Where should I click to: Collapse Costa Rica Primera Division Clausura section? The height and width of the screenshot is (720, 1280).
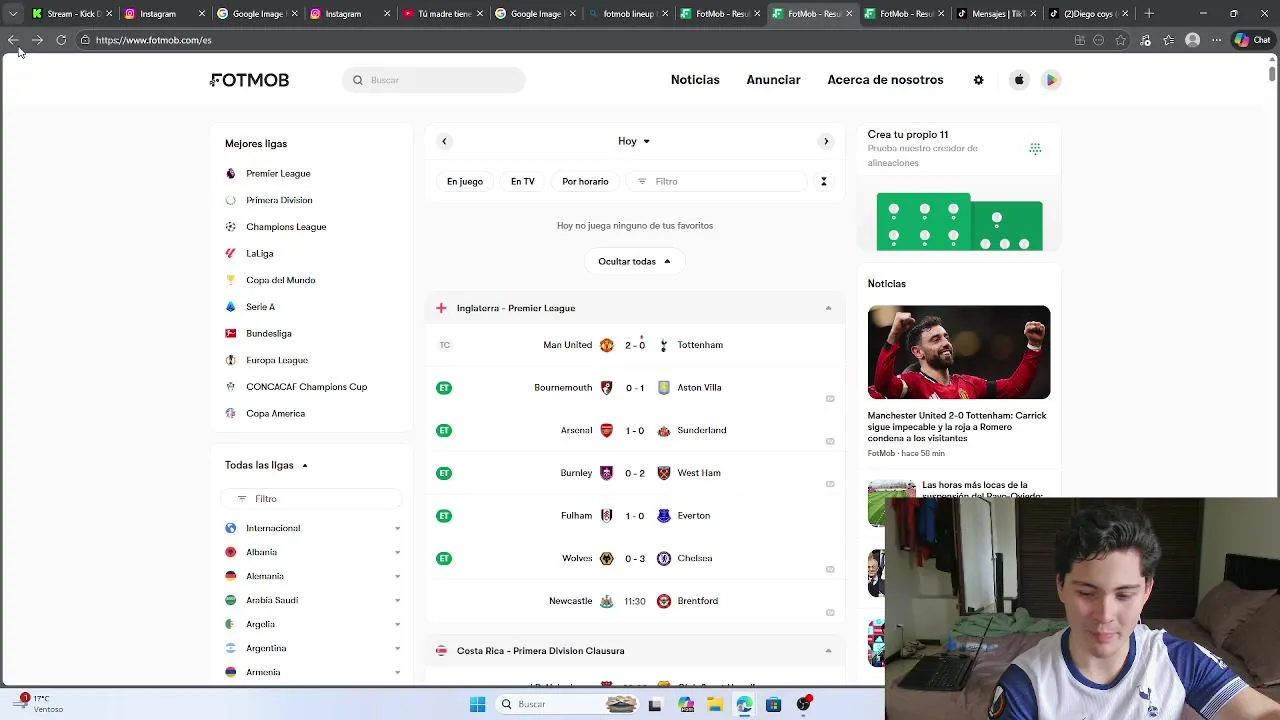click(828, 651)
